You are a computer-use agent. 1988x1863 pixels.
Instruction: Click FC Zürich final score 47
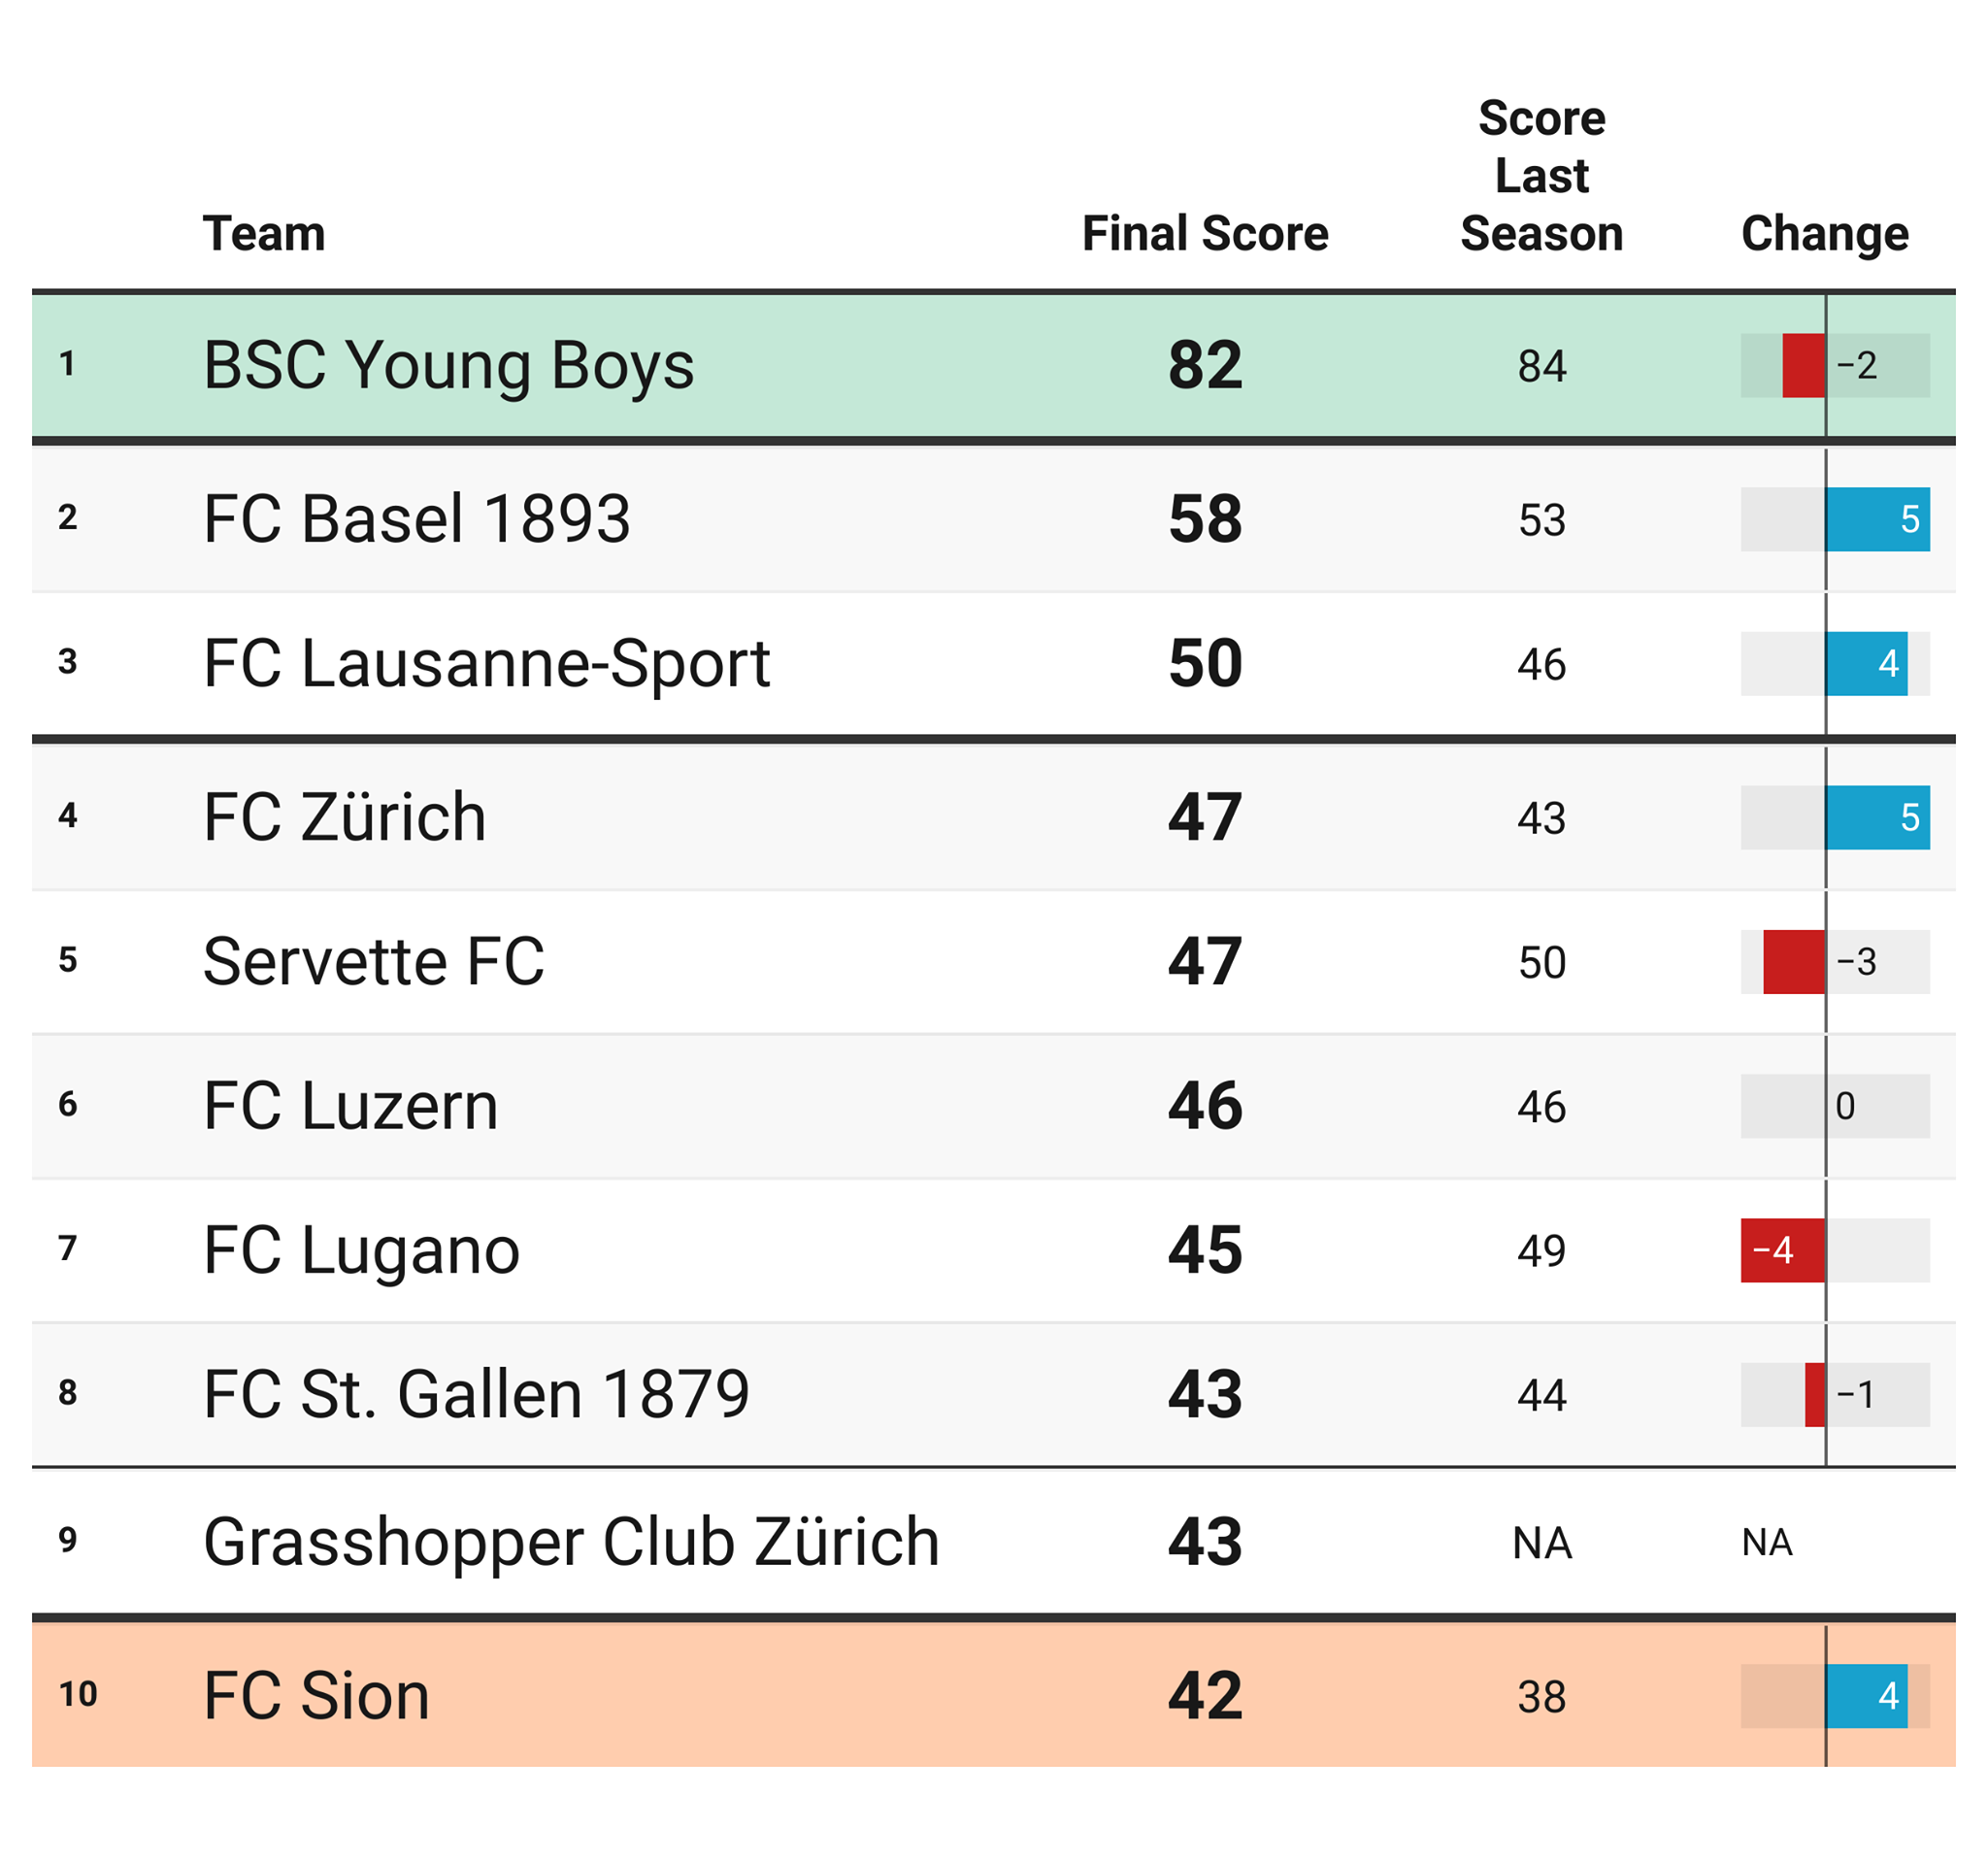pos(1205,817)
